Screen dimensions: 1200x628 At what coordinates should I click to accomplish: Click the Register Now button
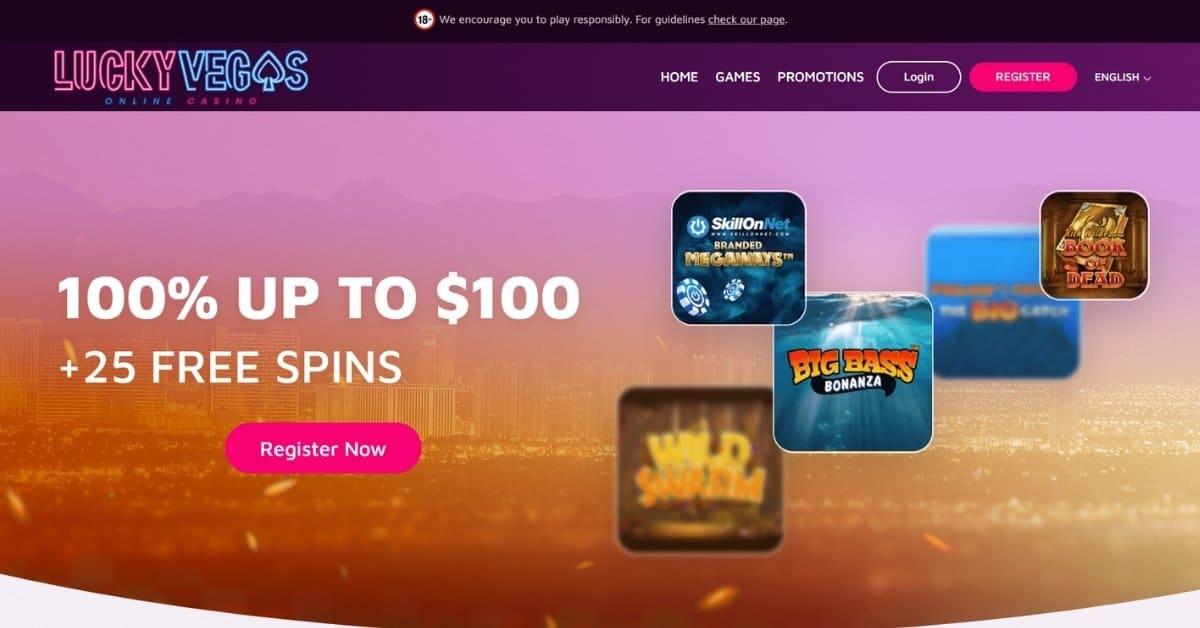[323, 448]
